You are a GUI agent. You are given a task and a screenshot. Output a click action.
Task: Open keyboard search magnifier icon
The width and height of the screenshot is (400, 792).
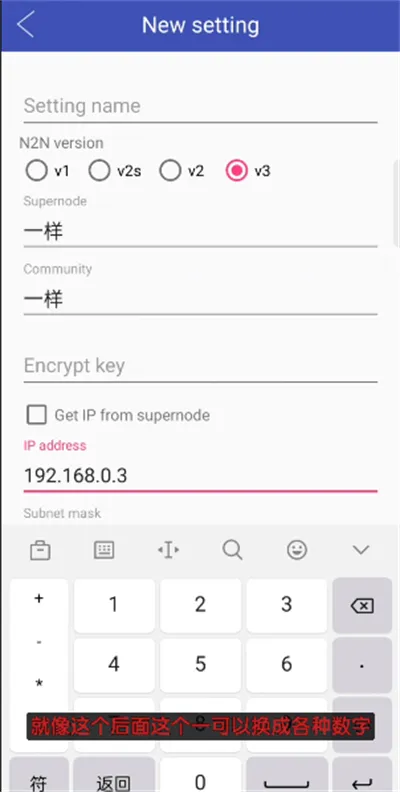pyautogui.click(x=232, y=550)
